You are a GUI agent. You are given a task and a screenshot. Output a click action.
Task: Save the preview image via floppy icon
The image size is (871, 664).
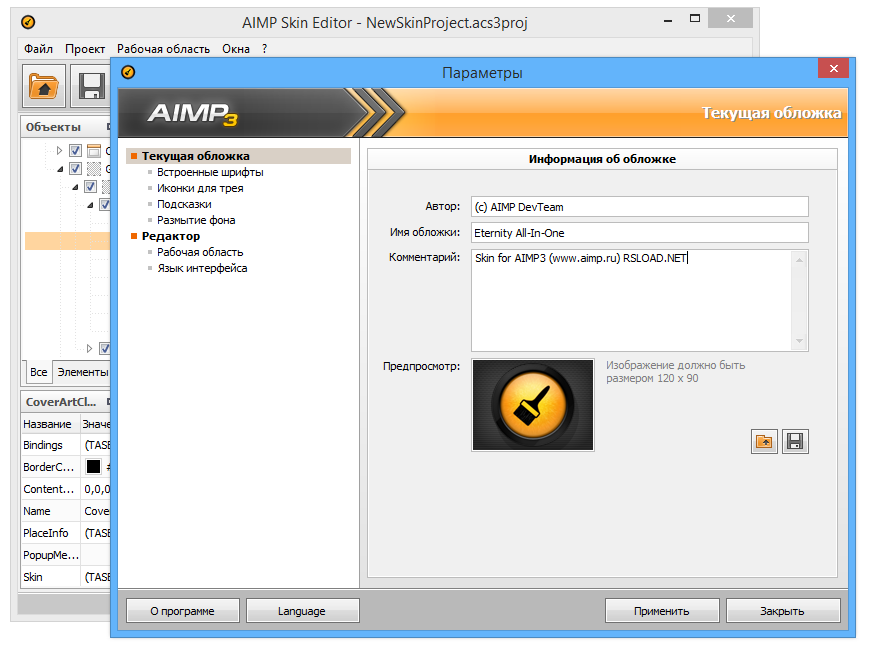point(795,441)
